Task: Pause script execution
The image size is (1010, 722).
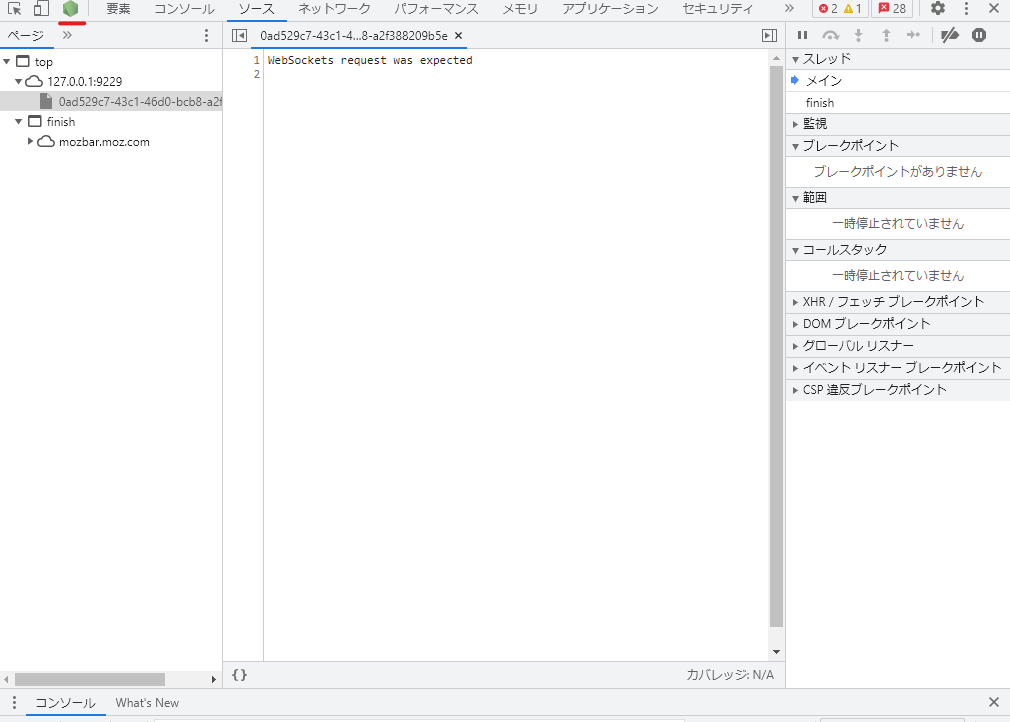Action: [x=803, y=35]
